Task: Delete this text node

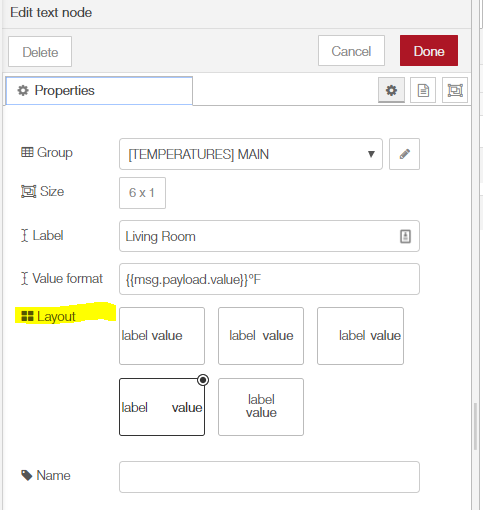Action: pyautogui.click(x=40, y=52)
